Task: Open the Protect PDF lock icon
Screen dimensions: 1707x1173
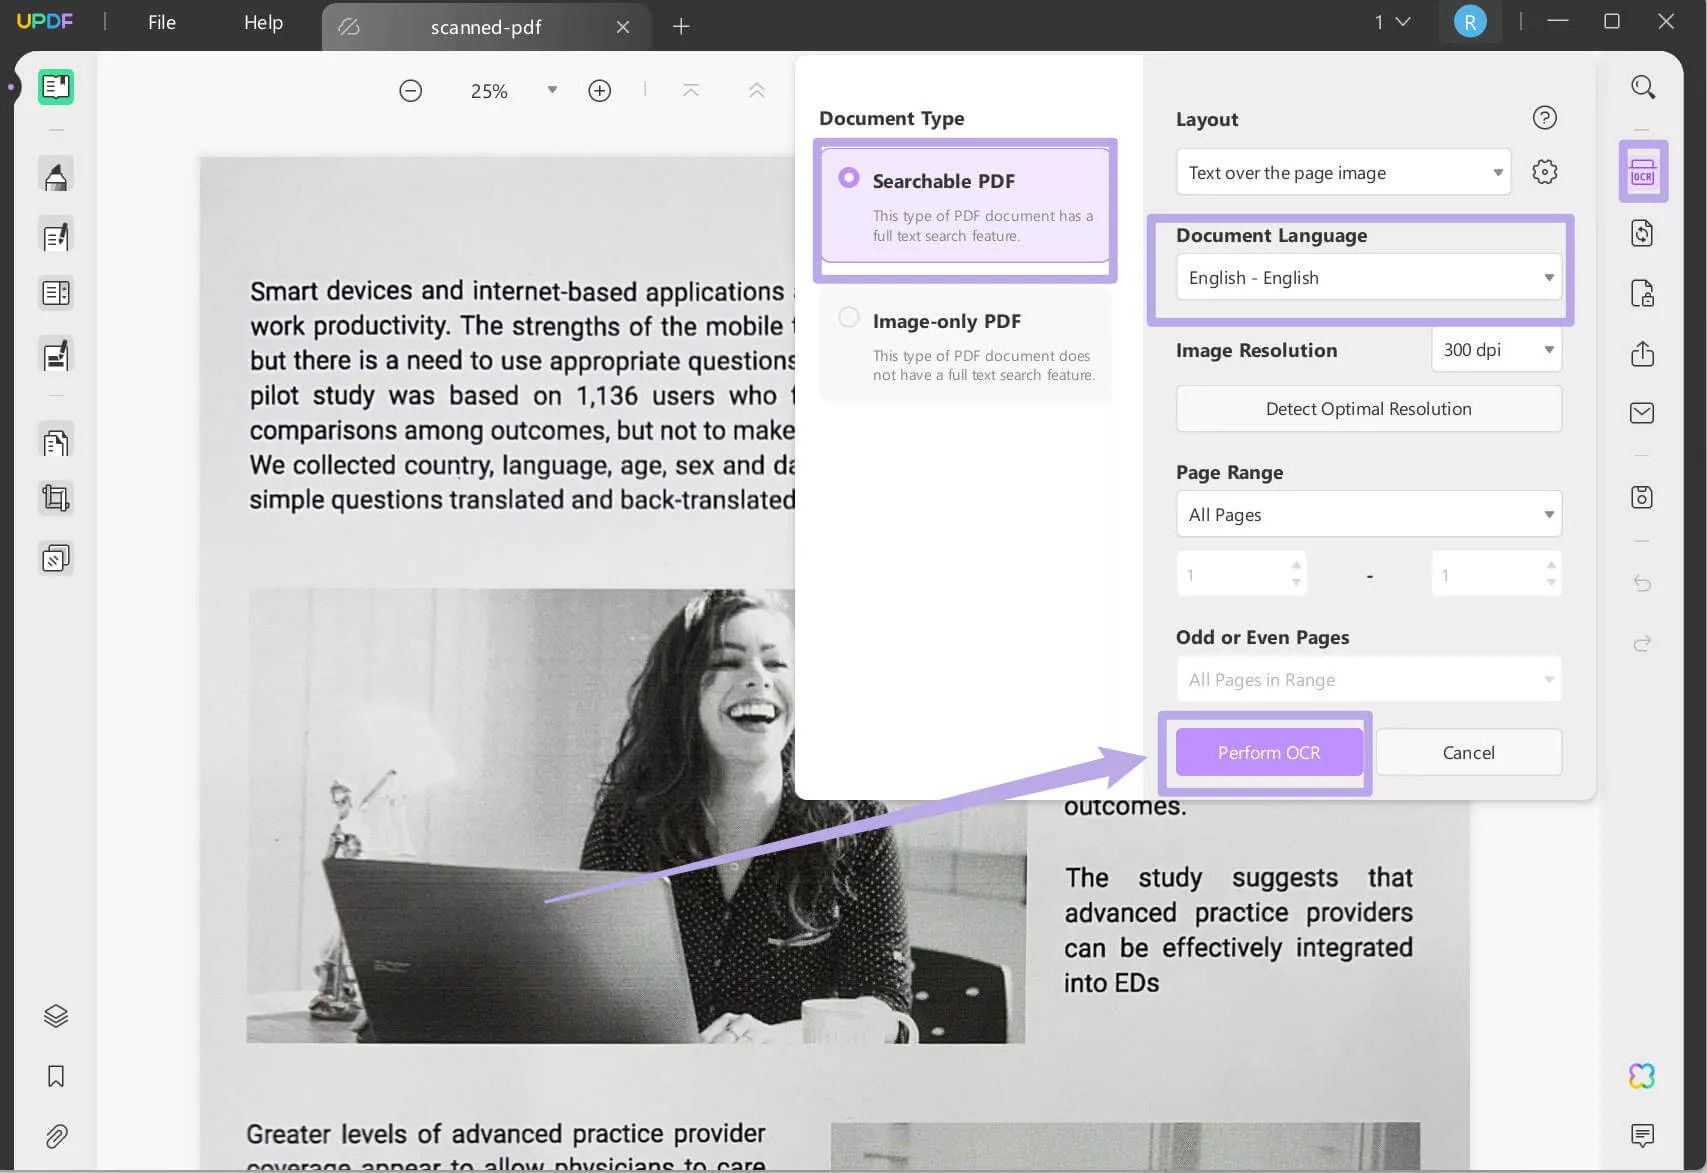Action: pyautogui.click(x=1643, y=293)
